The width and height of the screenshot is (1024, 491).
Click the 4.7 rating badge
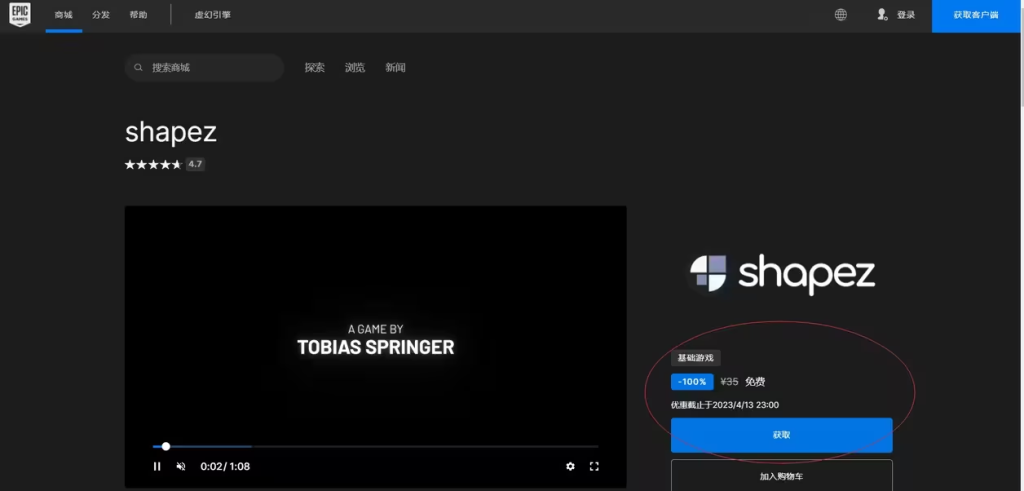(x=195, y=165)
